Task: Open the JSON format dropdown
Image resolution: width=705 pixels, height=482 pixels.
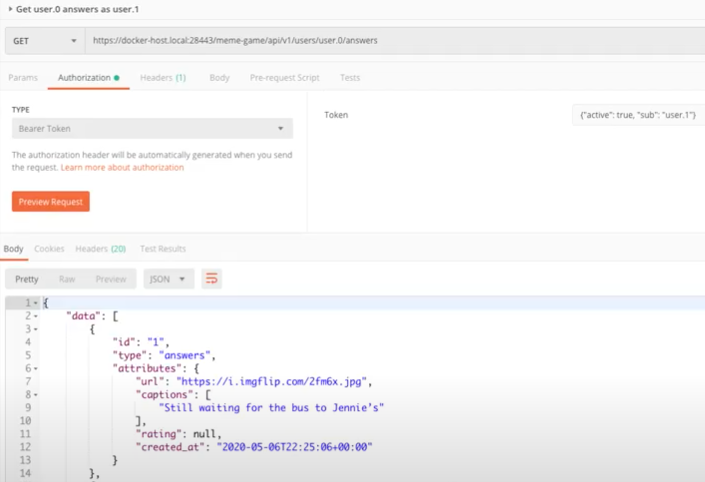Action: click(169, 279)
